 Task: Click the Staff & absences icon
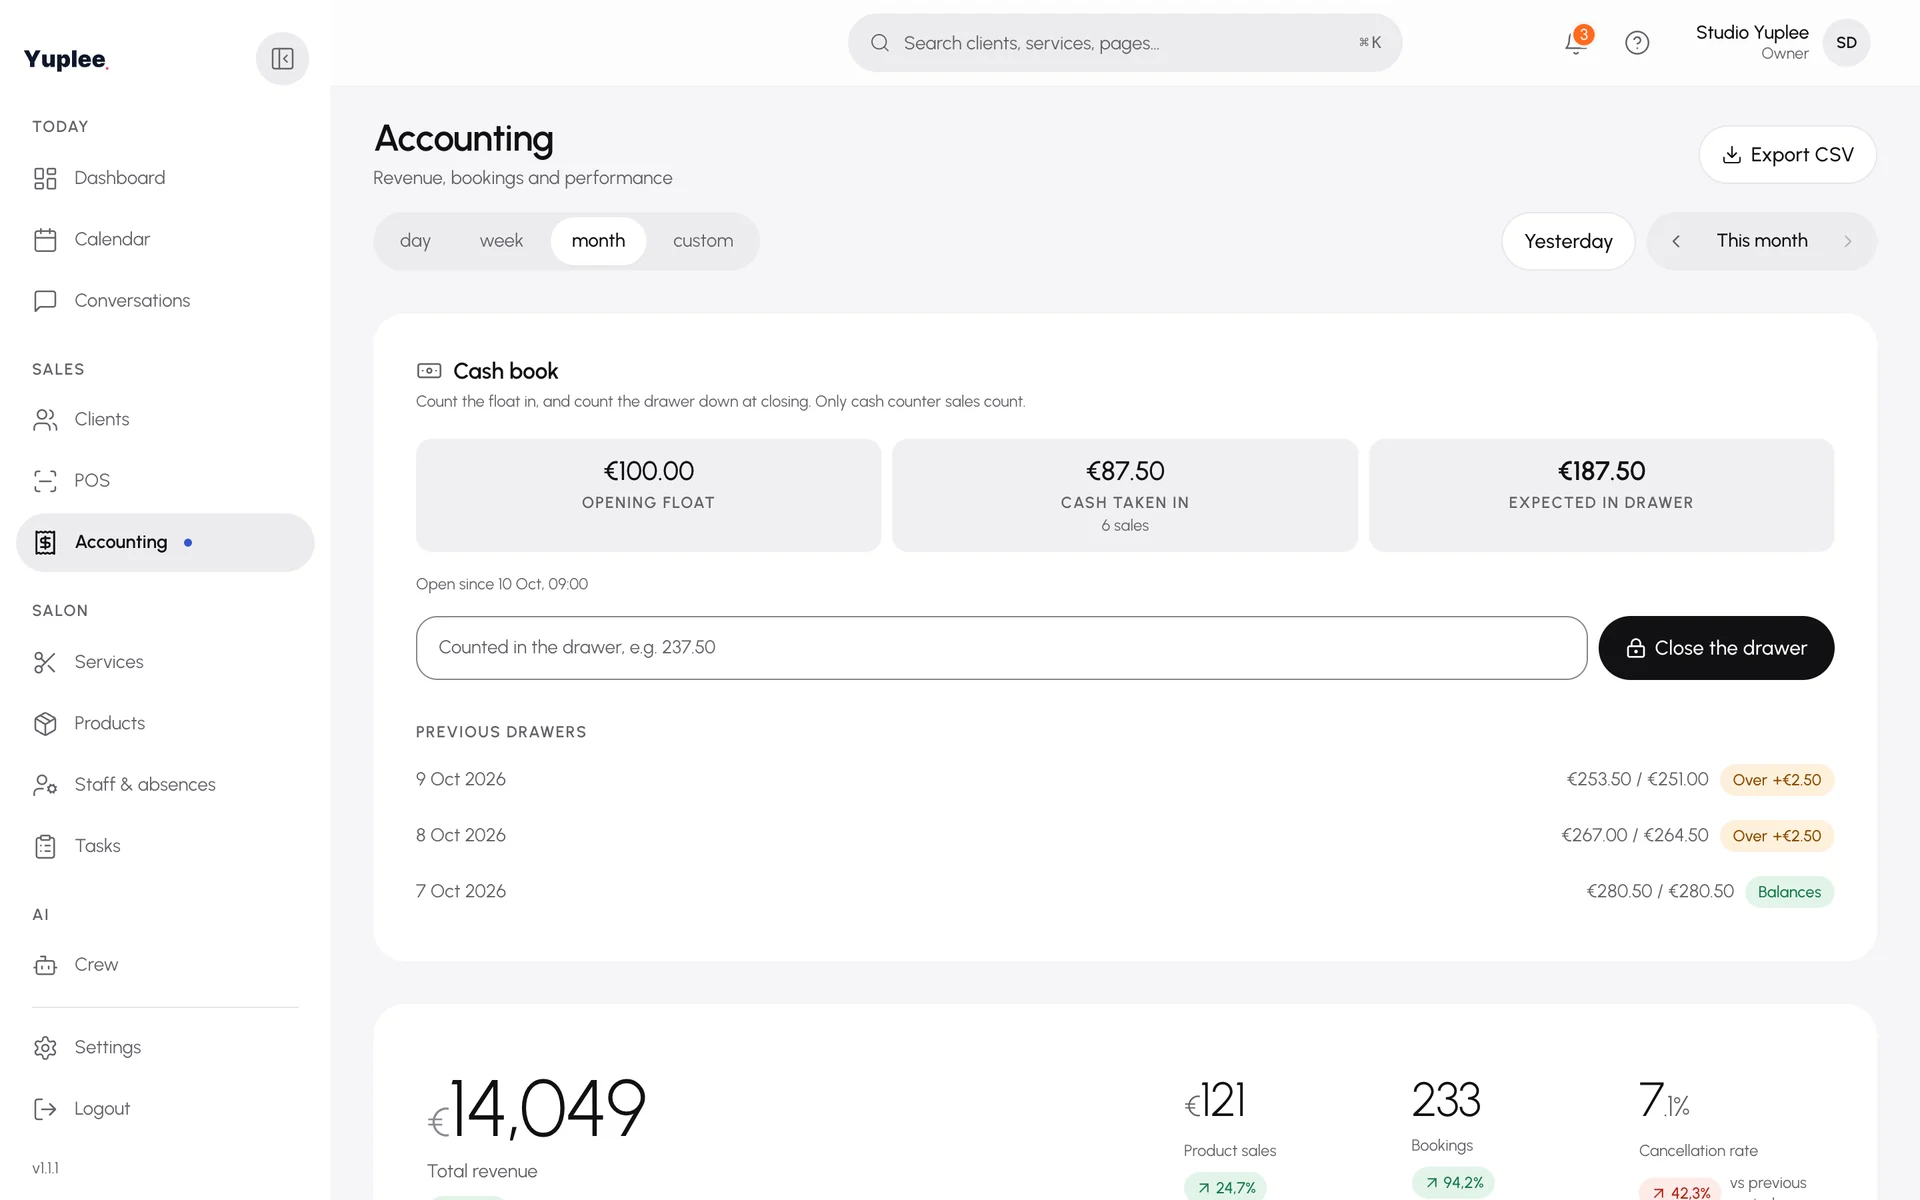[45, 785]
